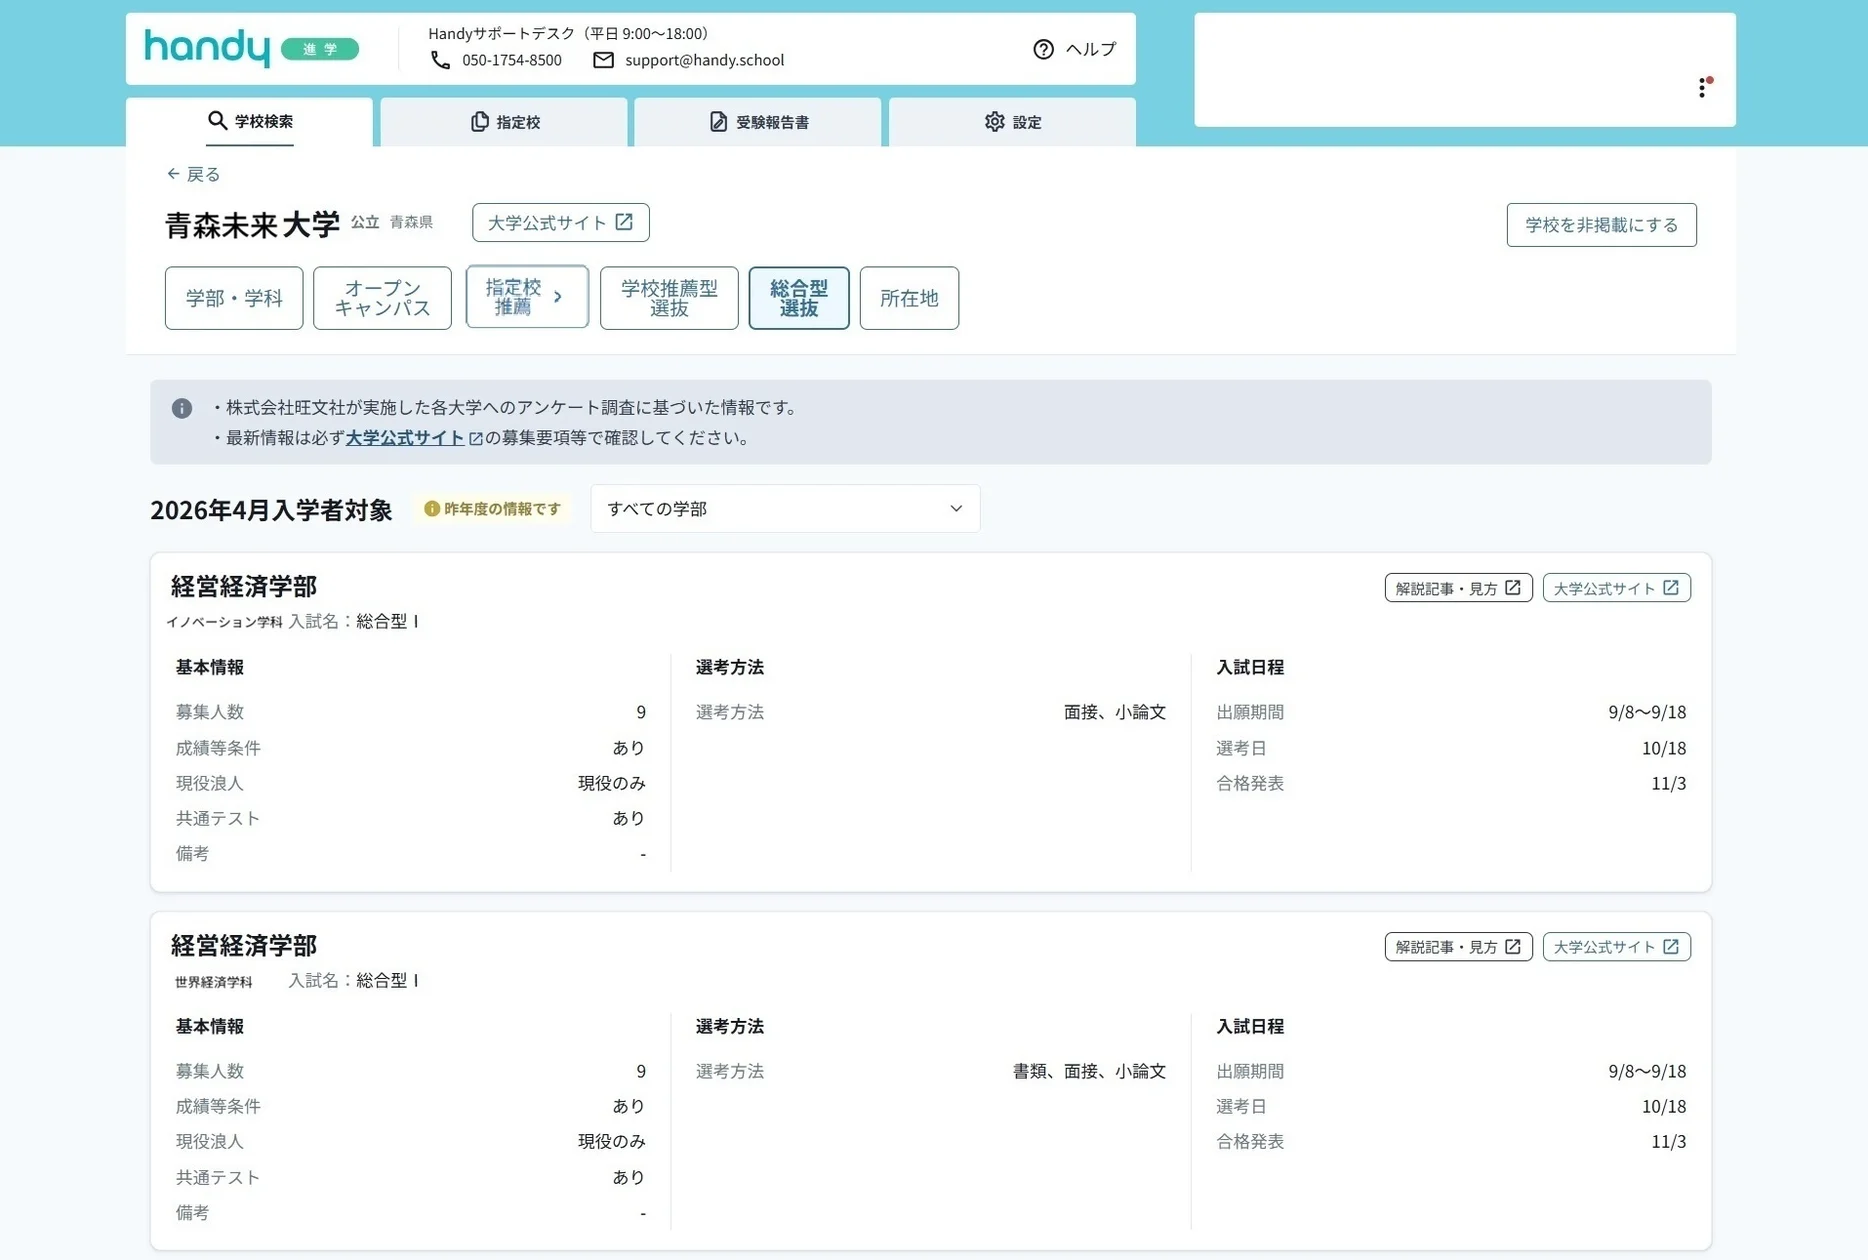The width and height of the screenshot is (1868, 1260).
Task: Switch to the 受験報告書 tab
Action: pos(757,121)
